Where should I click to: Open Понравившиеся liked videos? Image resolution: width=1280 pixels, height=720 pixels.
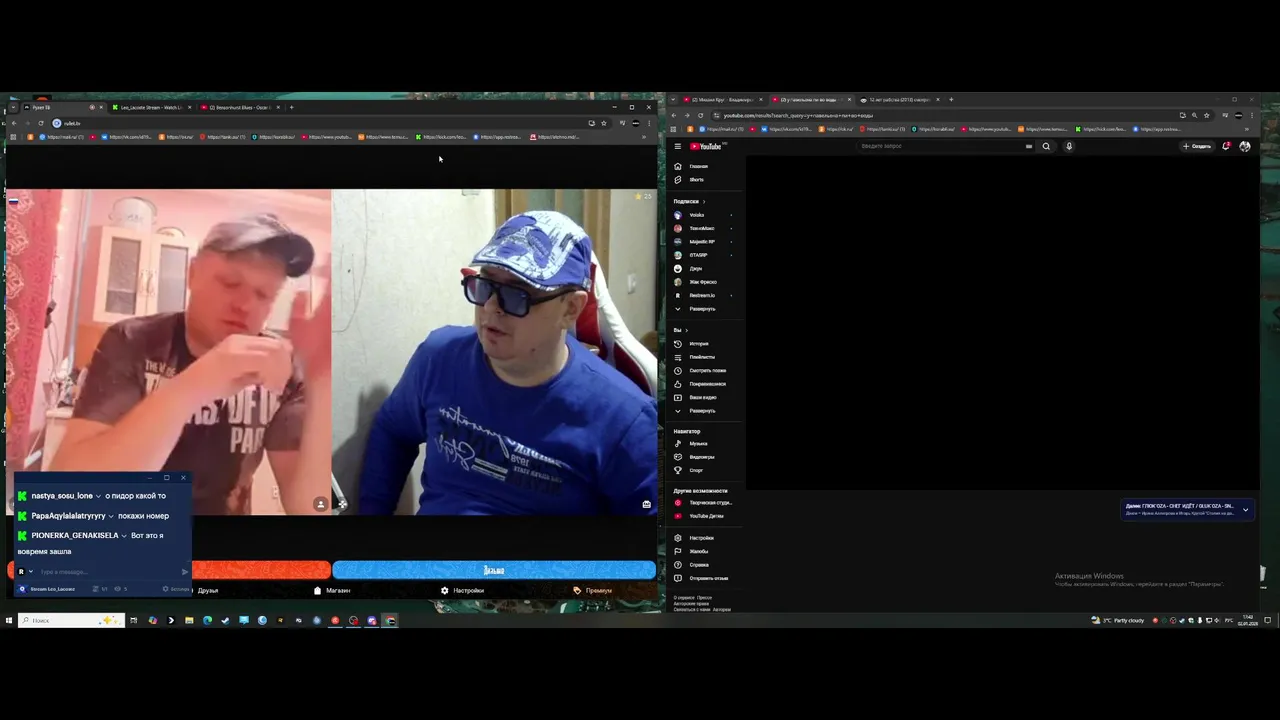705,384
